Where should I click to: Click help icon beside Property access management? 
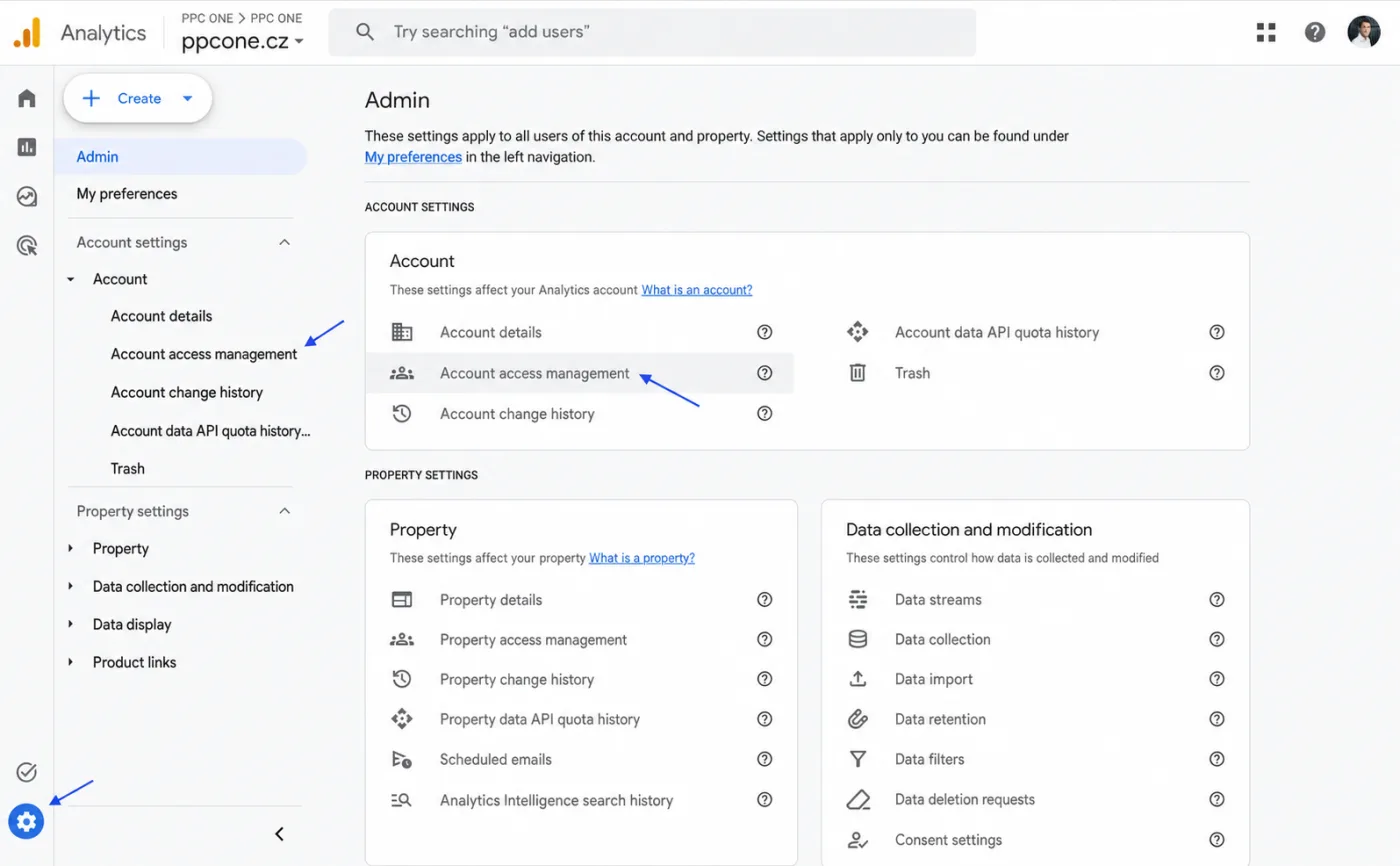(765, 640)
